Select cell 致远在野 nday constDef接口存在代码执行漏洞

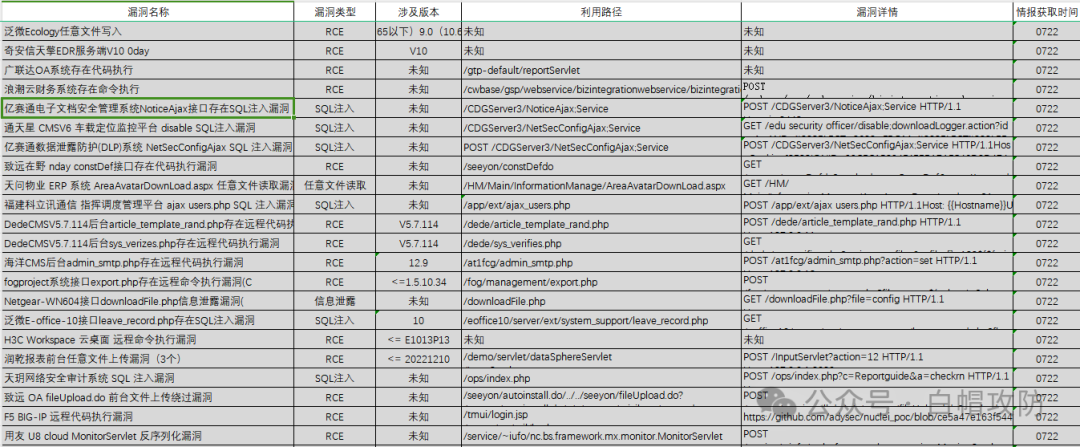[147, 167]
